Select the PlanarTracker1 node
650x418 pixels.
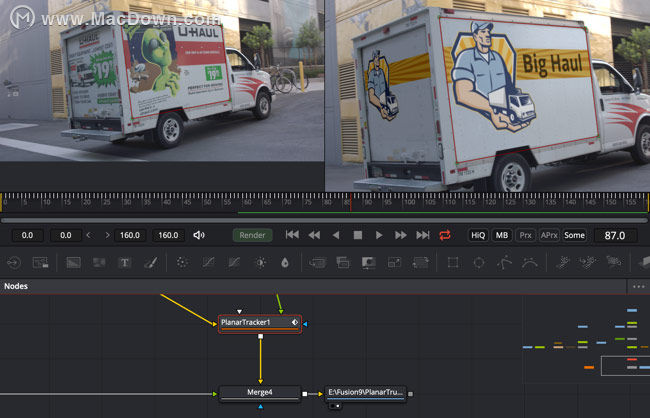click(x=260, y=323)
